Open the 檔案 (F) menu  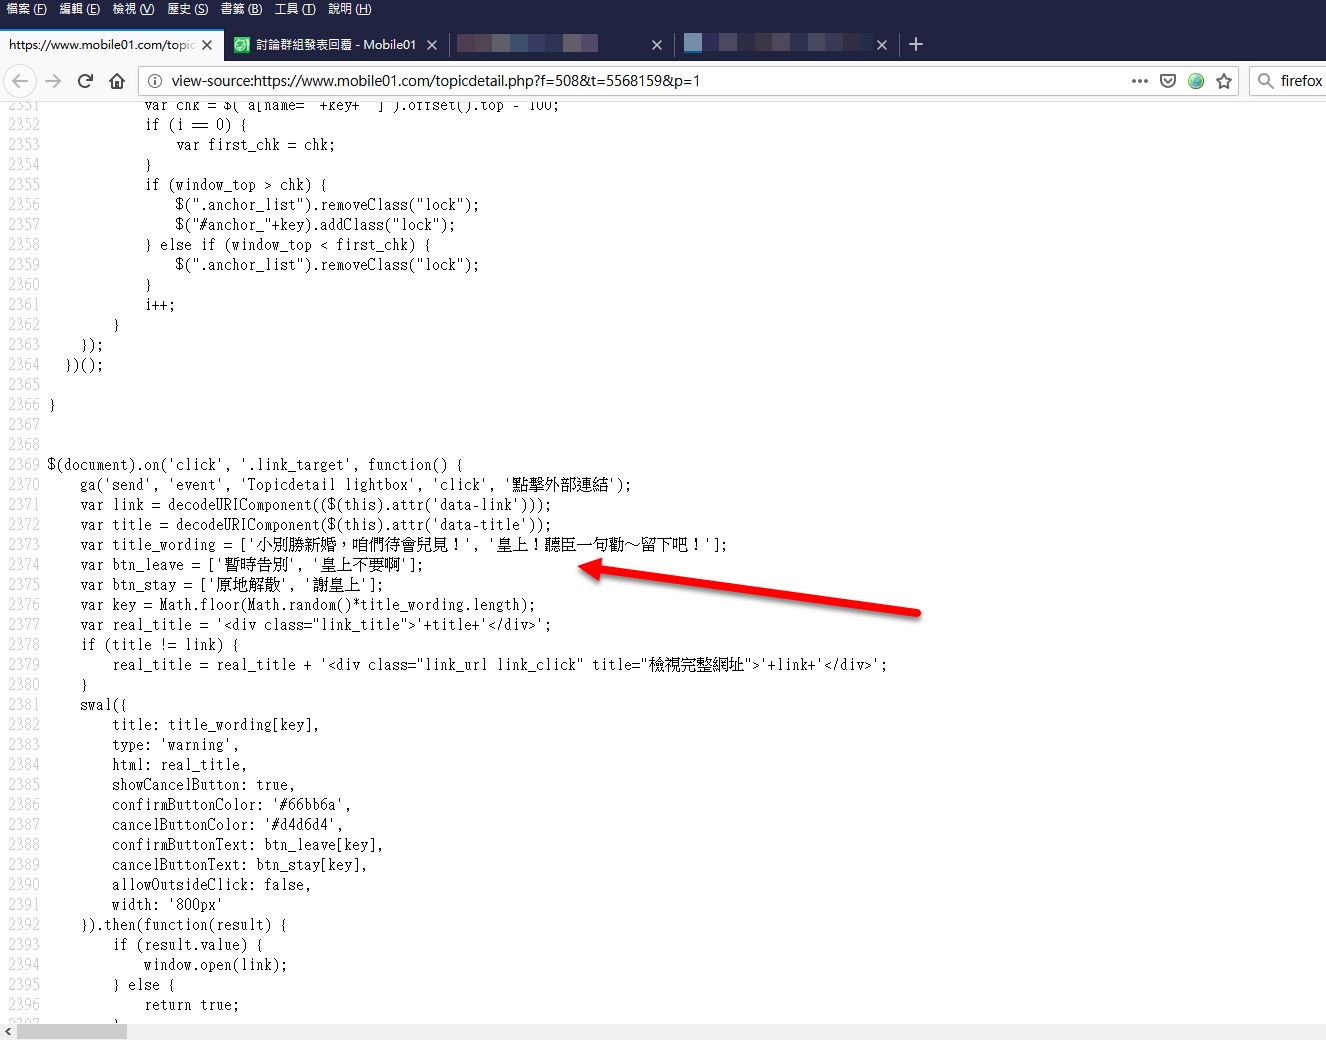click(x=26, y=9)
